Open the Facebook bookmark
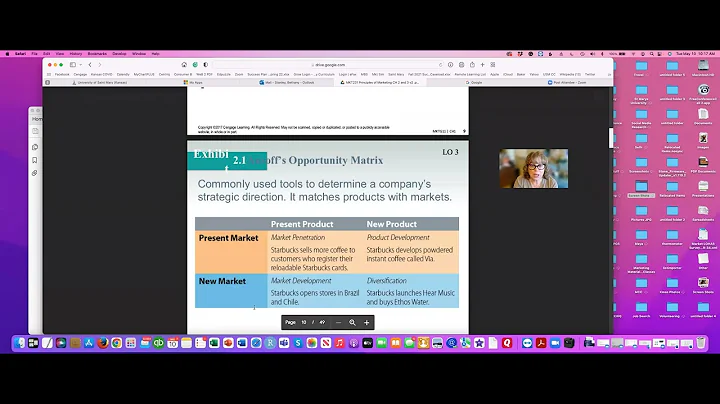Viewport: 720px width, 404px height. [62, 74]
